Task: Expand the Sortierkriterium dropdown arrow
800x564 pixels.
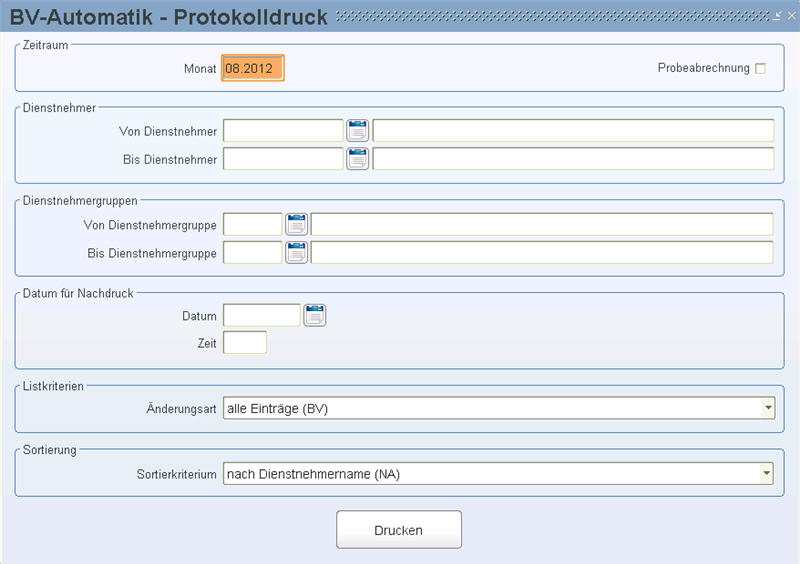Action: pos(766,474)
